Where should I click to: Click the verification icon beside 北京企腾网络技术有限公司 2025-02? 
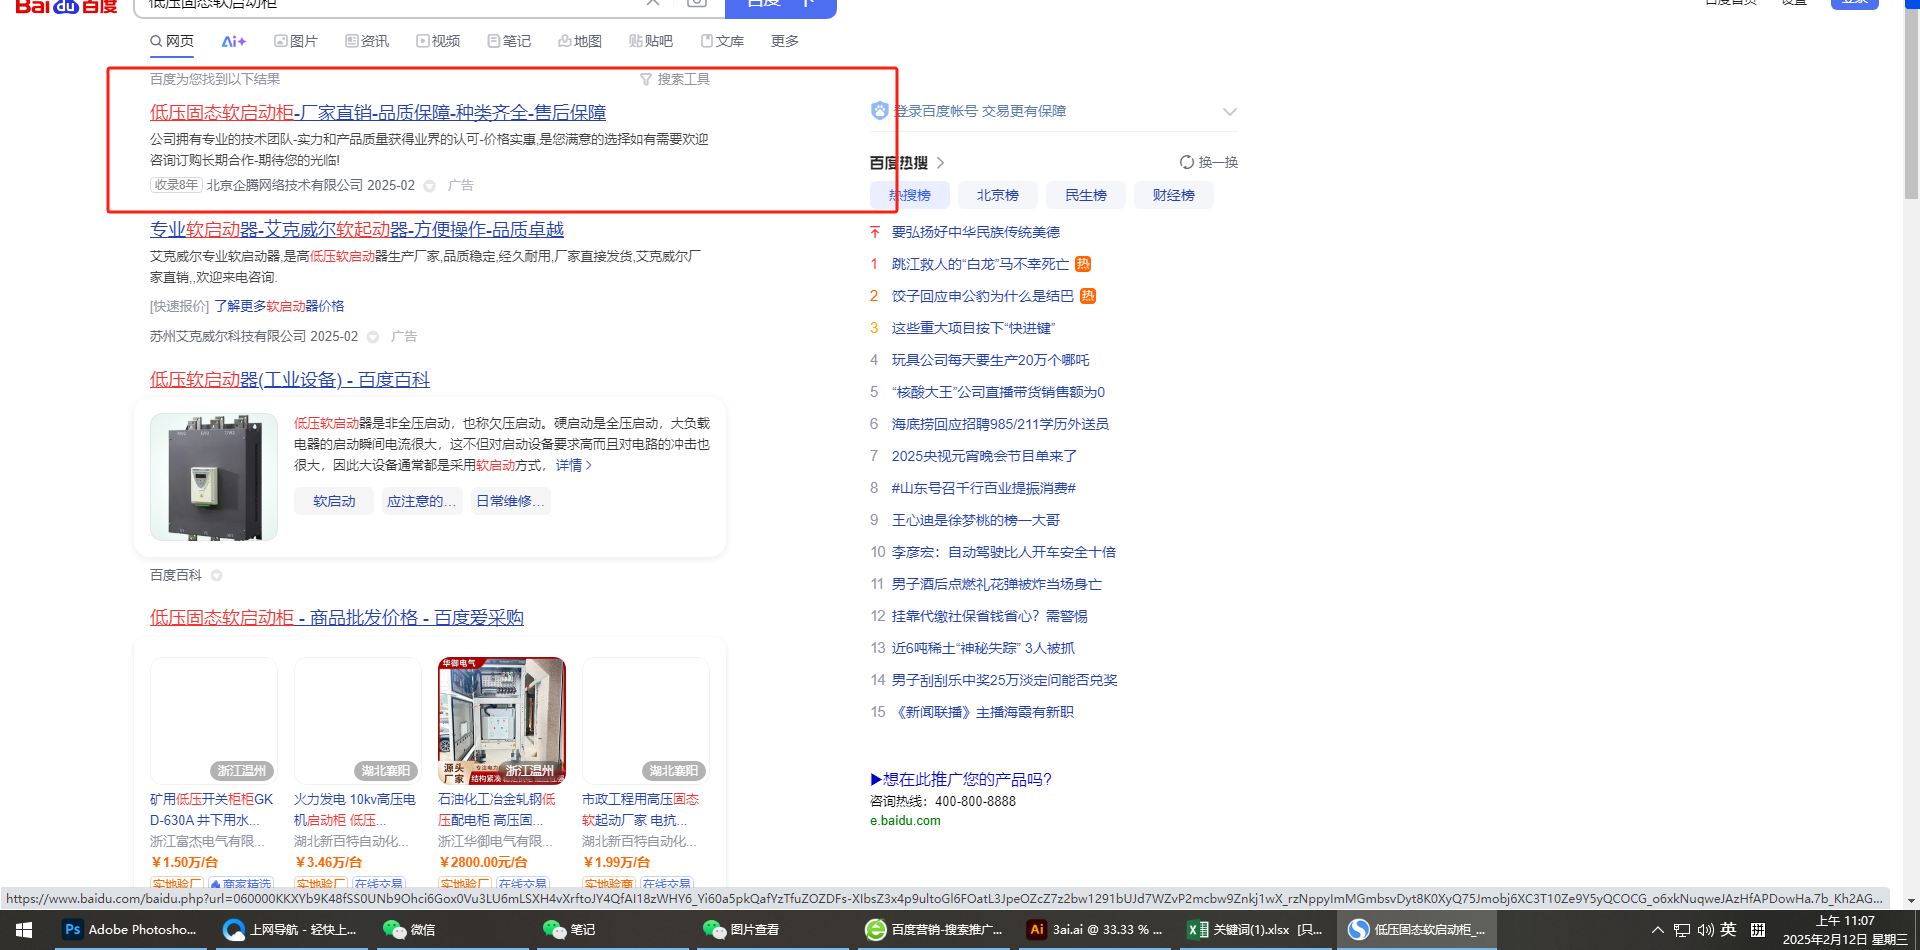tap(430, 186)
